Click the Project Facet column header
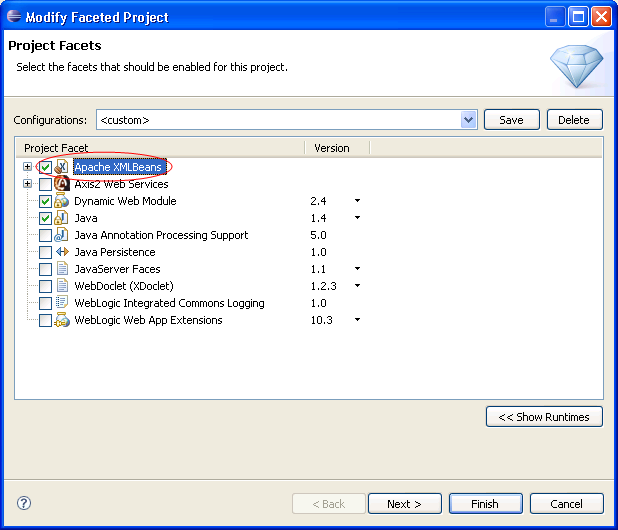The width and height of the screenshot is (618, 530). [x=160, y=148]
